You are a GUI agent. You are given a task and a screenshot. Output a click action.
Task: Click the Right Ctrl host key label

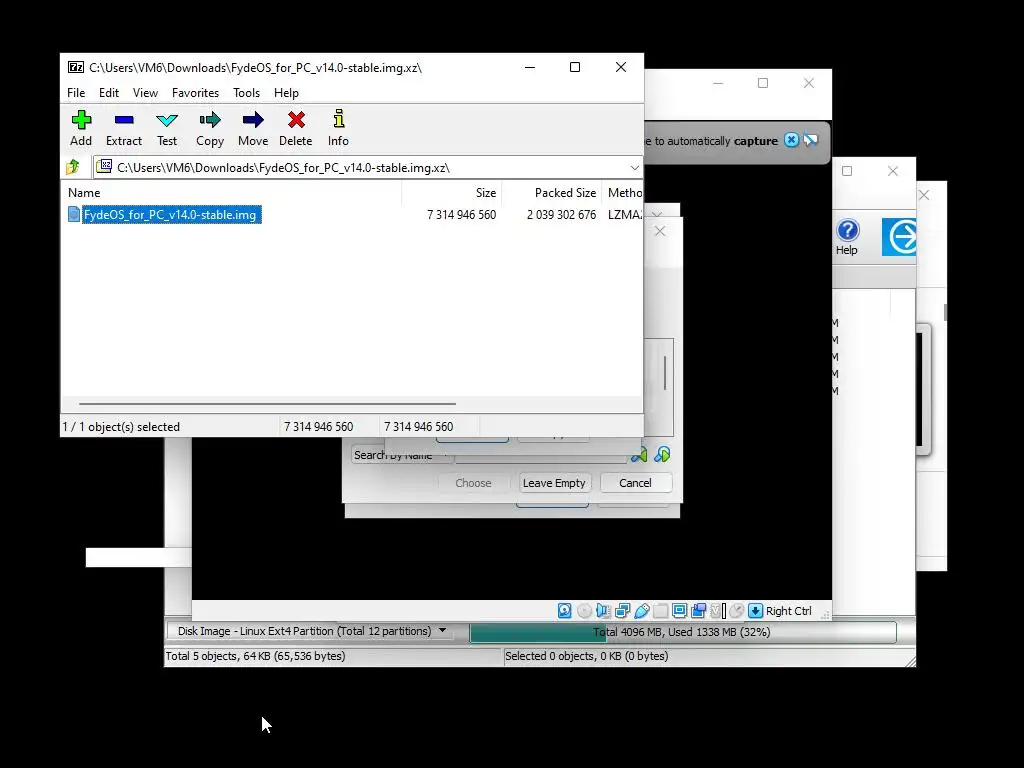pos(788,611)
